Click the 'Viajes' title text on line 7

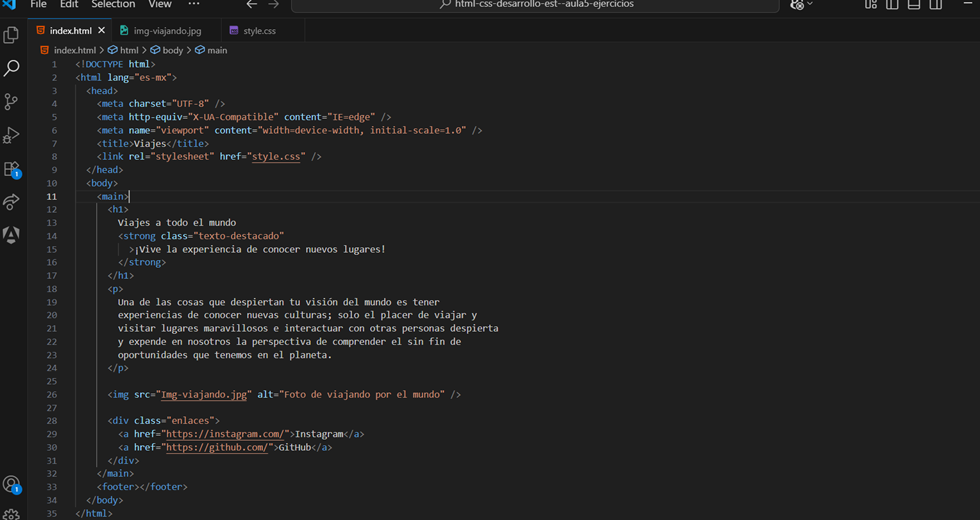pyautogui.click(x=150, y=143)
